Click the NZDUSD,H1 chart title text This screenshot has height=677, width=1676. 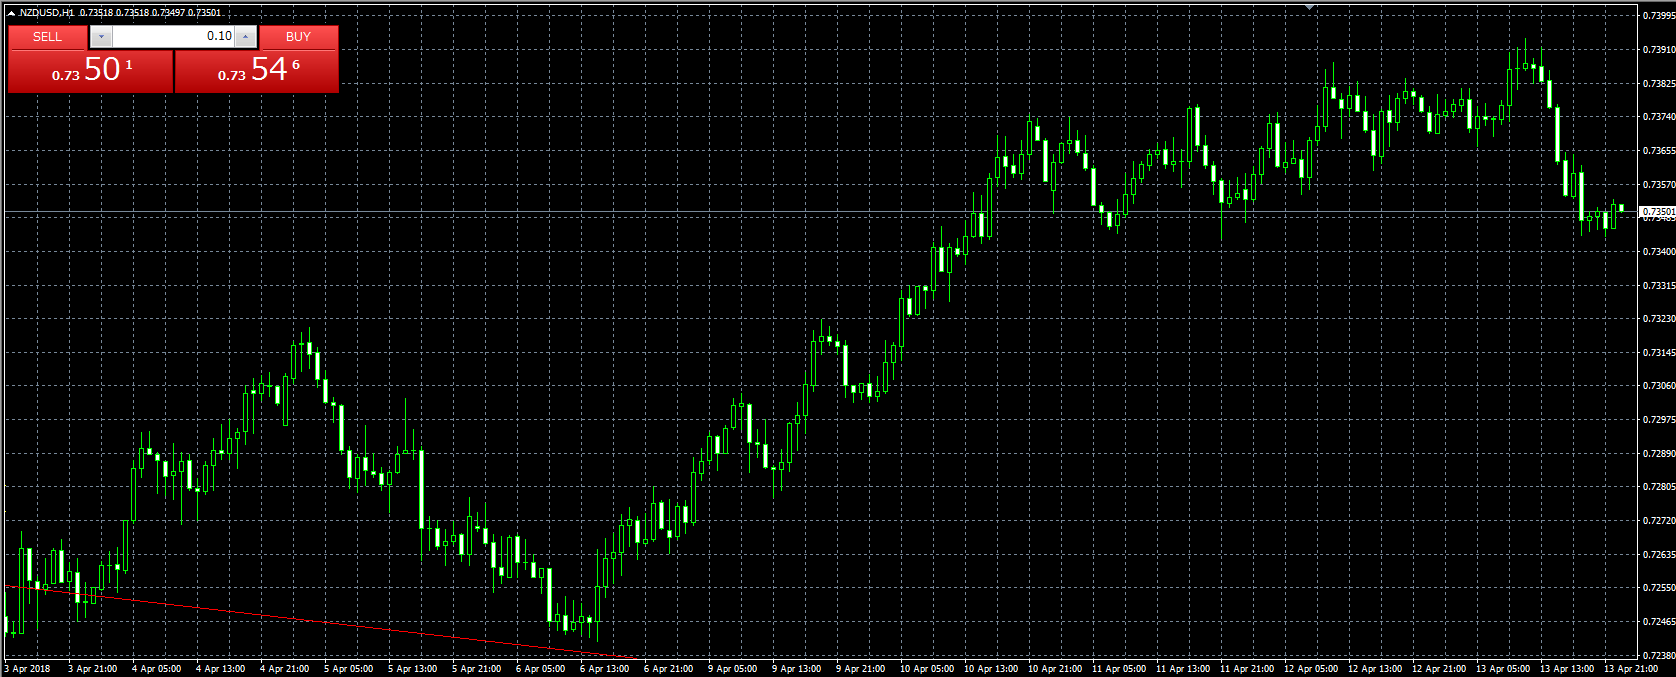(46, 13)
